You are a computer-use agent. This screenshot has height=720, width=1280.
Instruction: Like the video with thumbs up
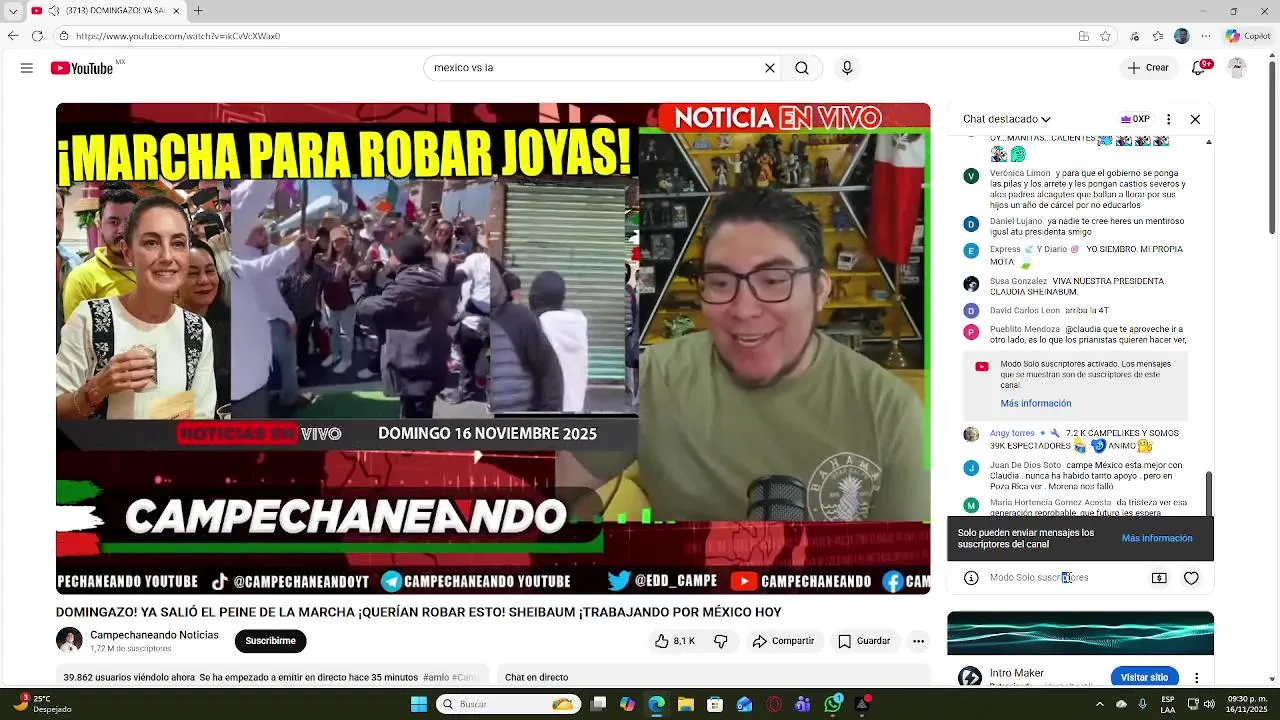coord(674,641)
